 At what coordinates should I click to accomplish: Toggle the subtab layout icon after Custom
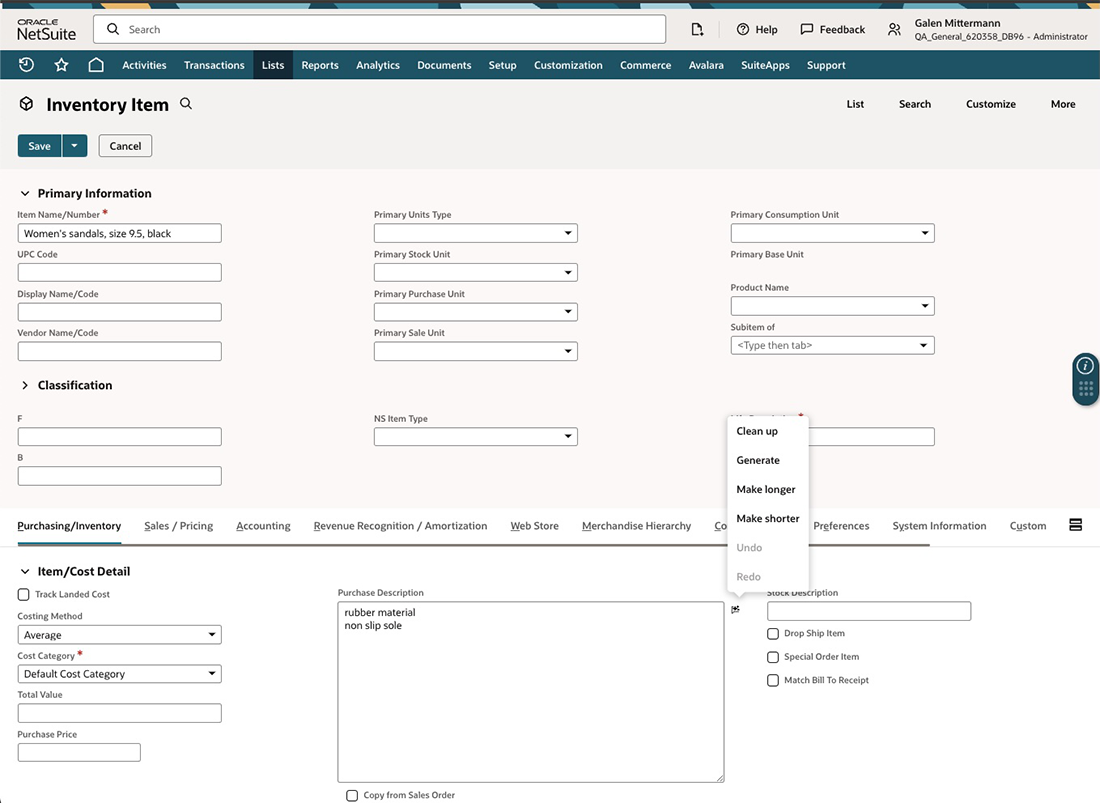click(1076, 525)
